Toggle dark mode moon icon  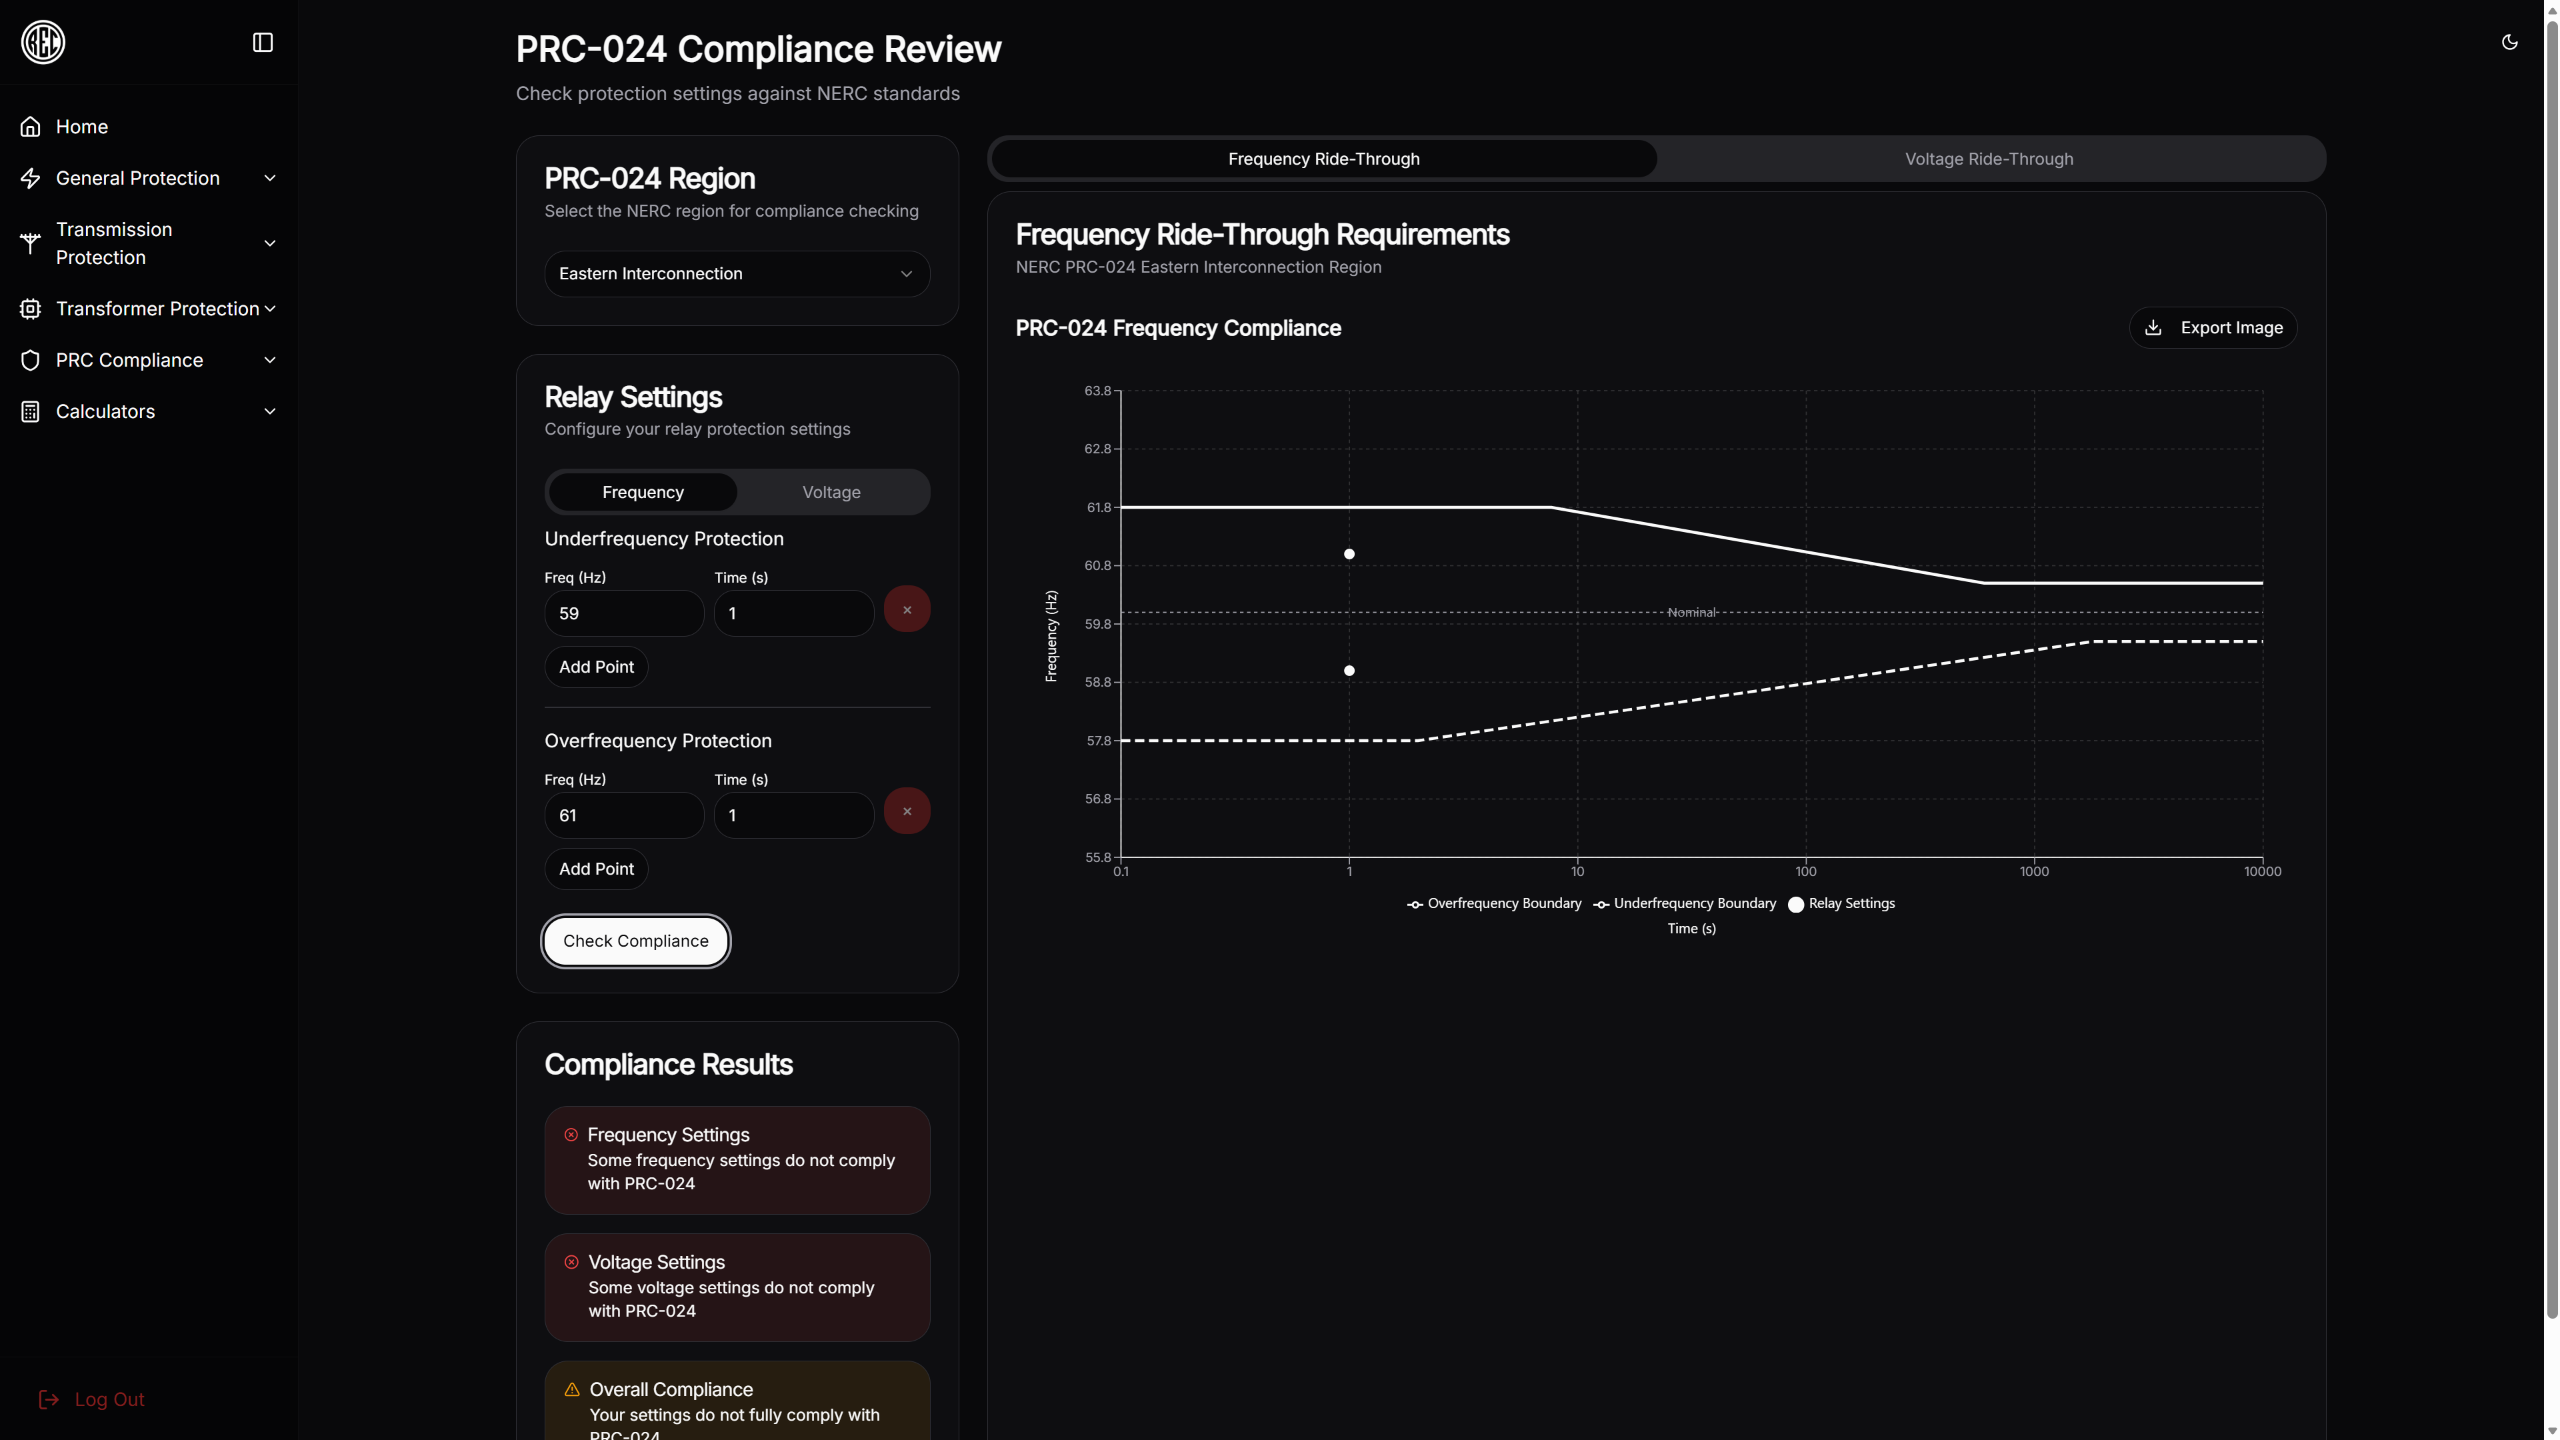tap(2509, 42)
